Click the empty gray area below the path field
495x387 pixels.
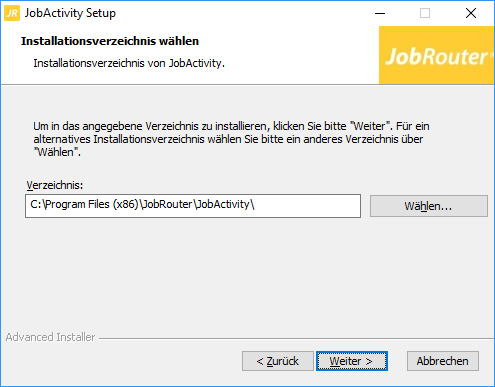[247, 273]
